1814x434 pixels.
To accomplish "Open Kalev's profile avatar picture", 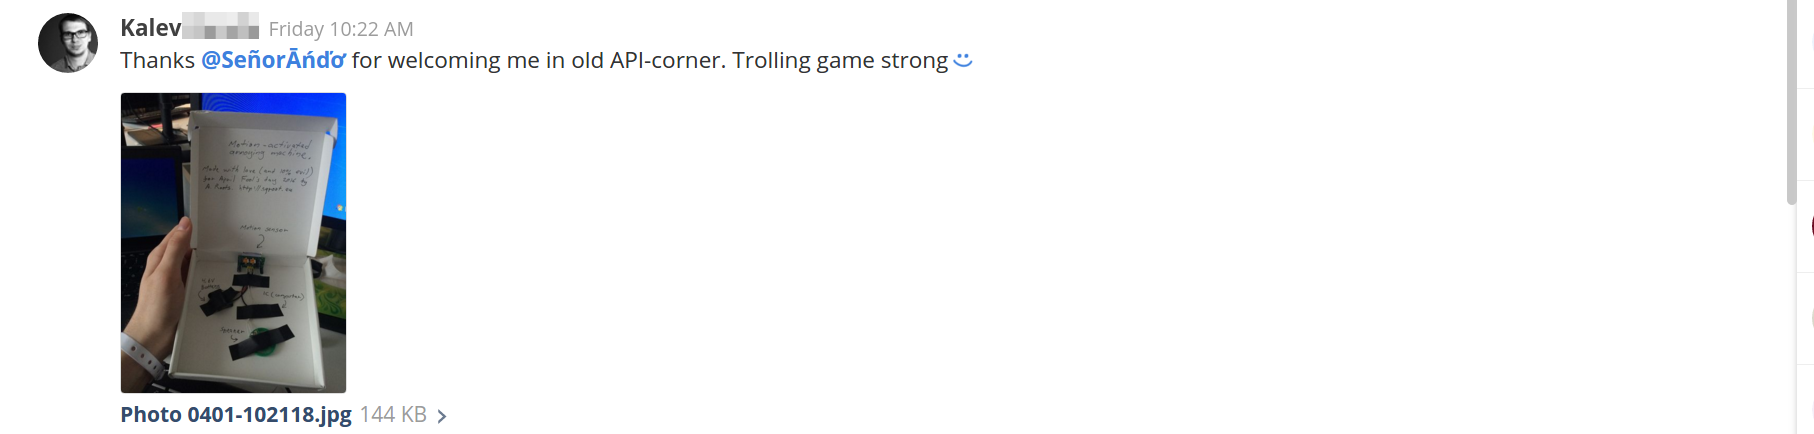I will (68, 43).
